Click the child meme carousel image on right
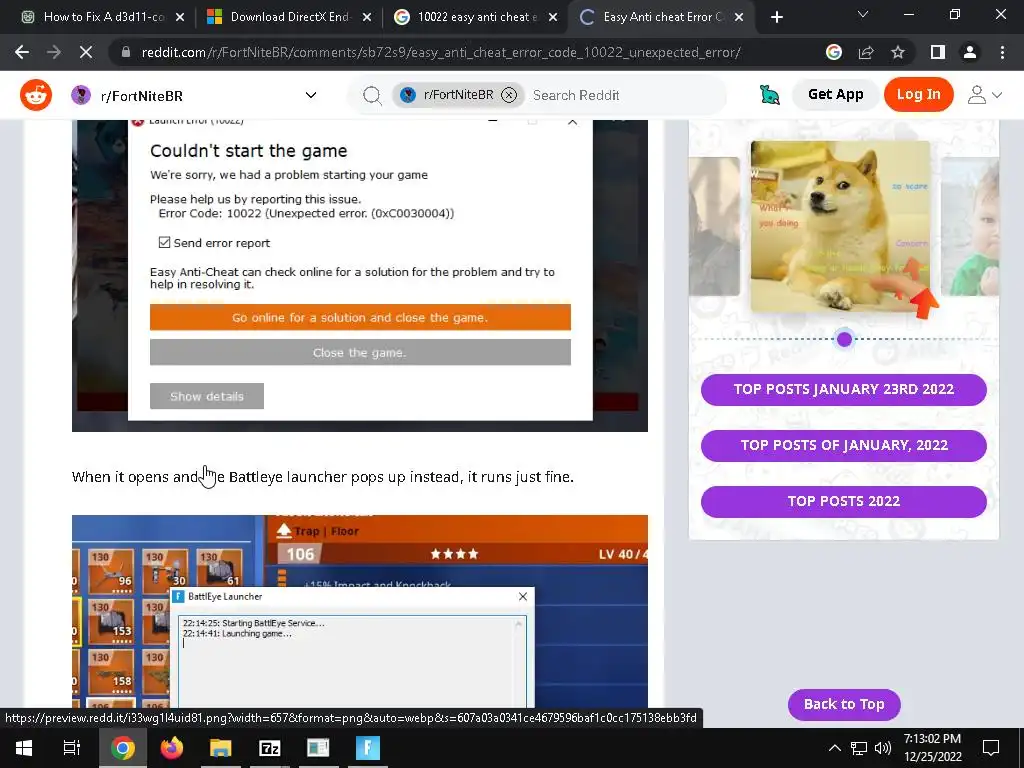Viewport: 1024px width, 768px height. pos(970,226)
